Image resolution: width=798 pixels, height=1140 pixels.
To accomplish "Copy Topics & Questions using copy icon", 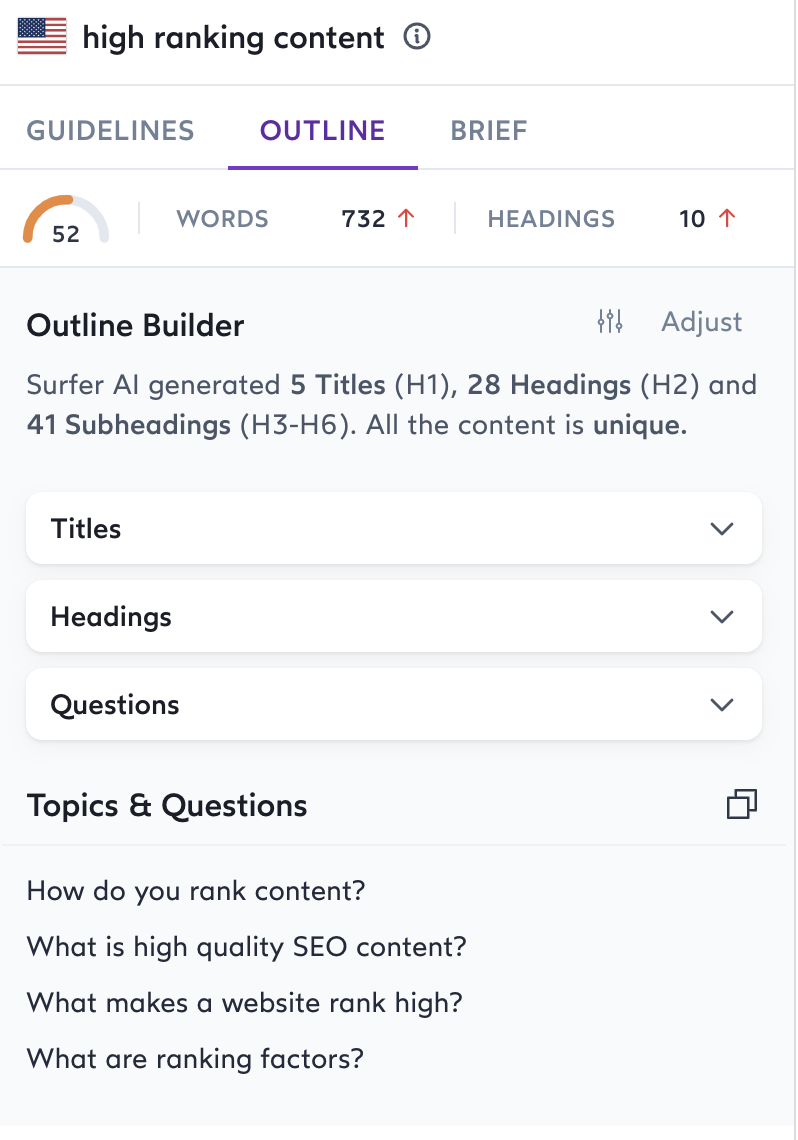I will pyautogui.click(x=742, y=804).
